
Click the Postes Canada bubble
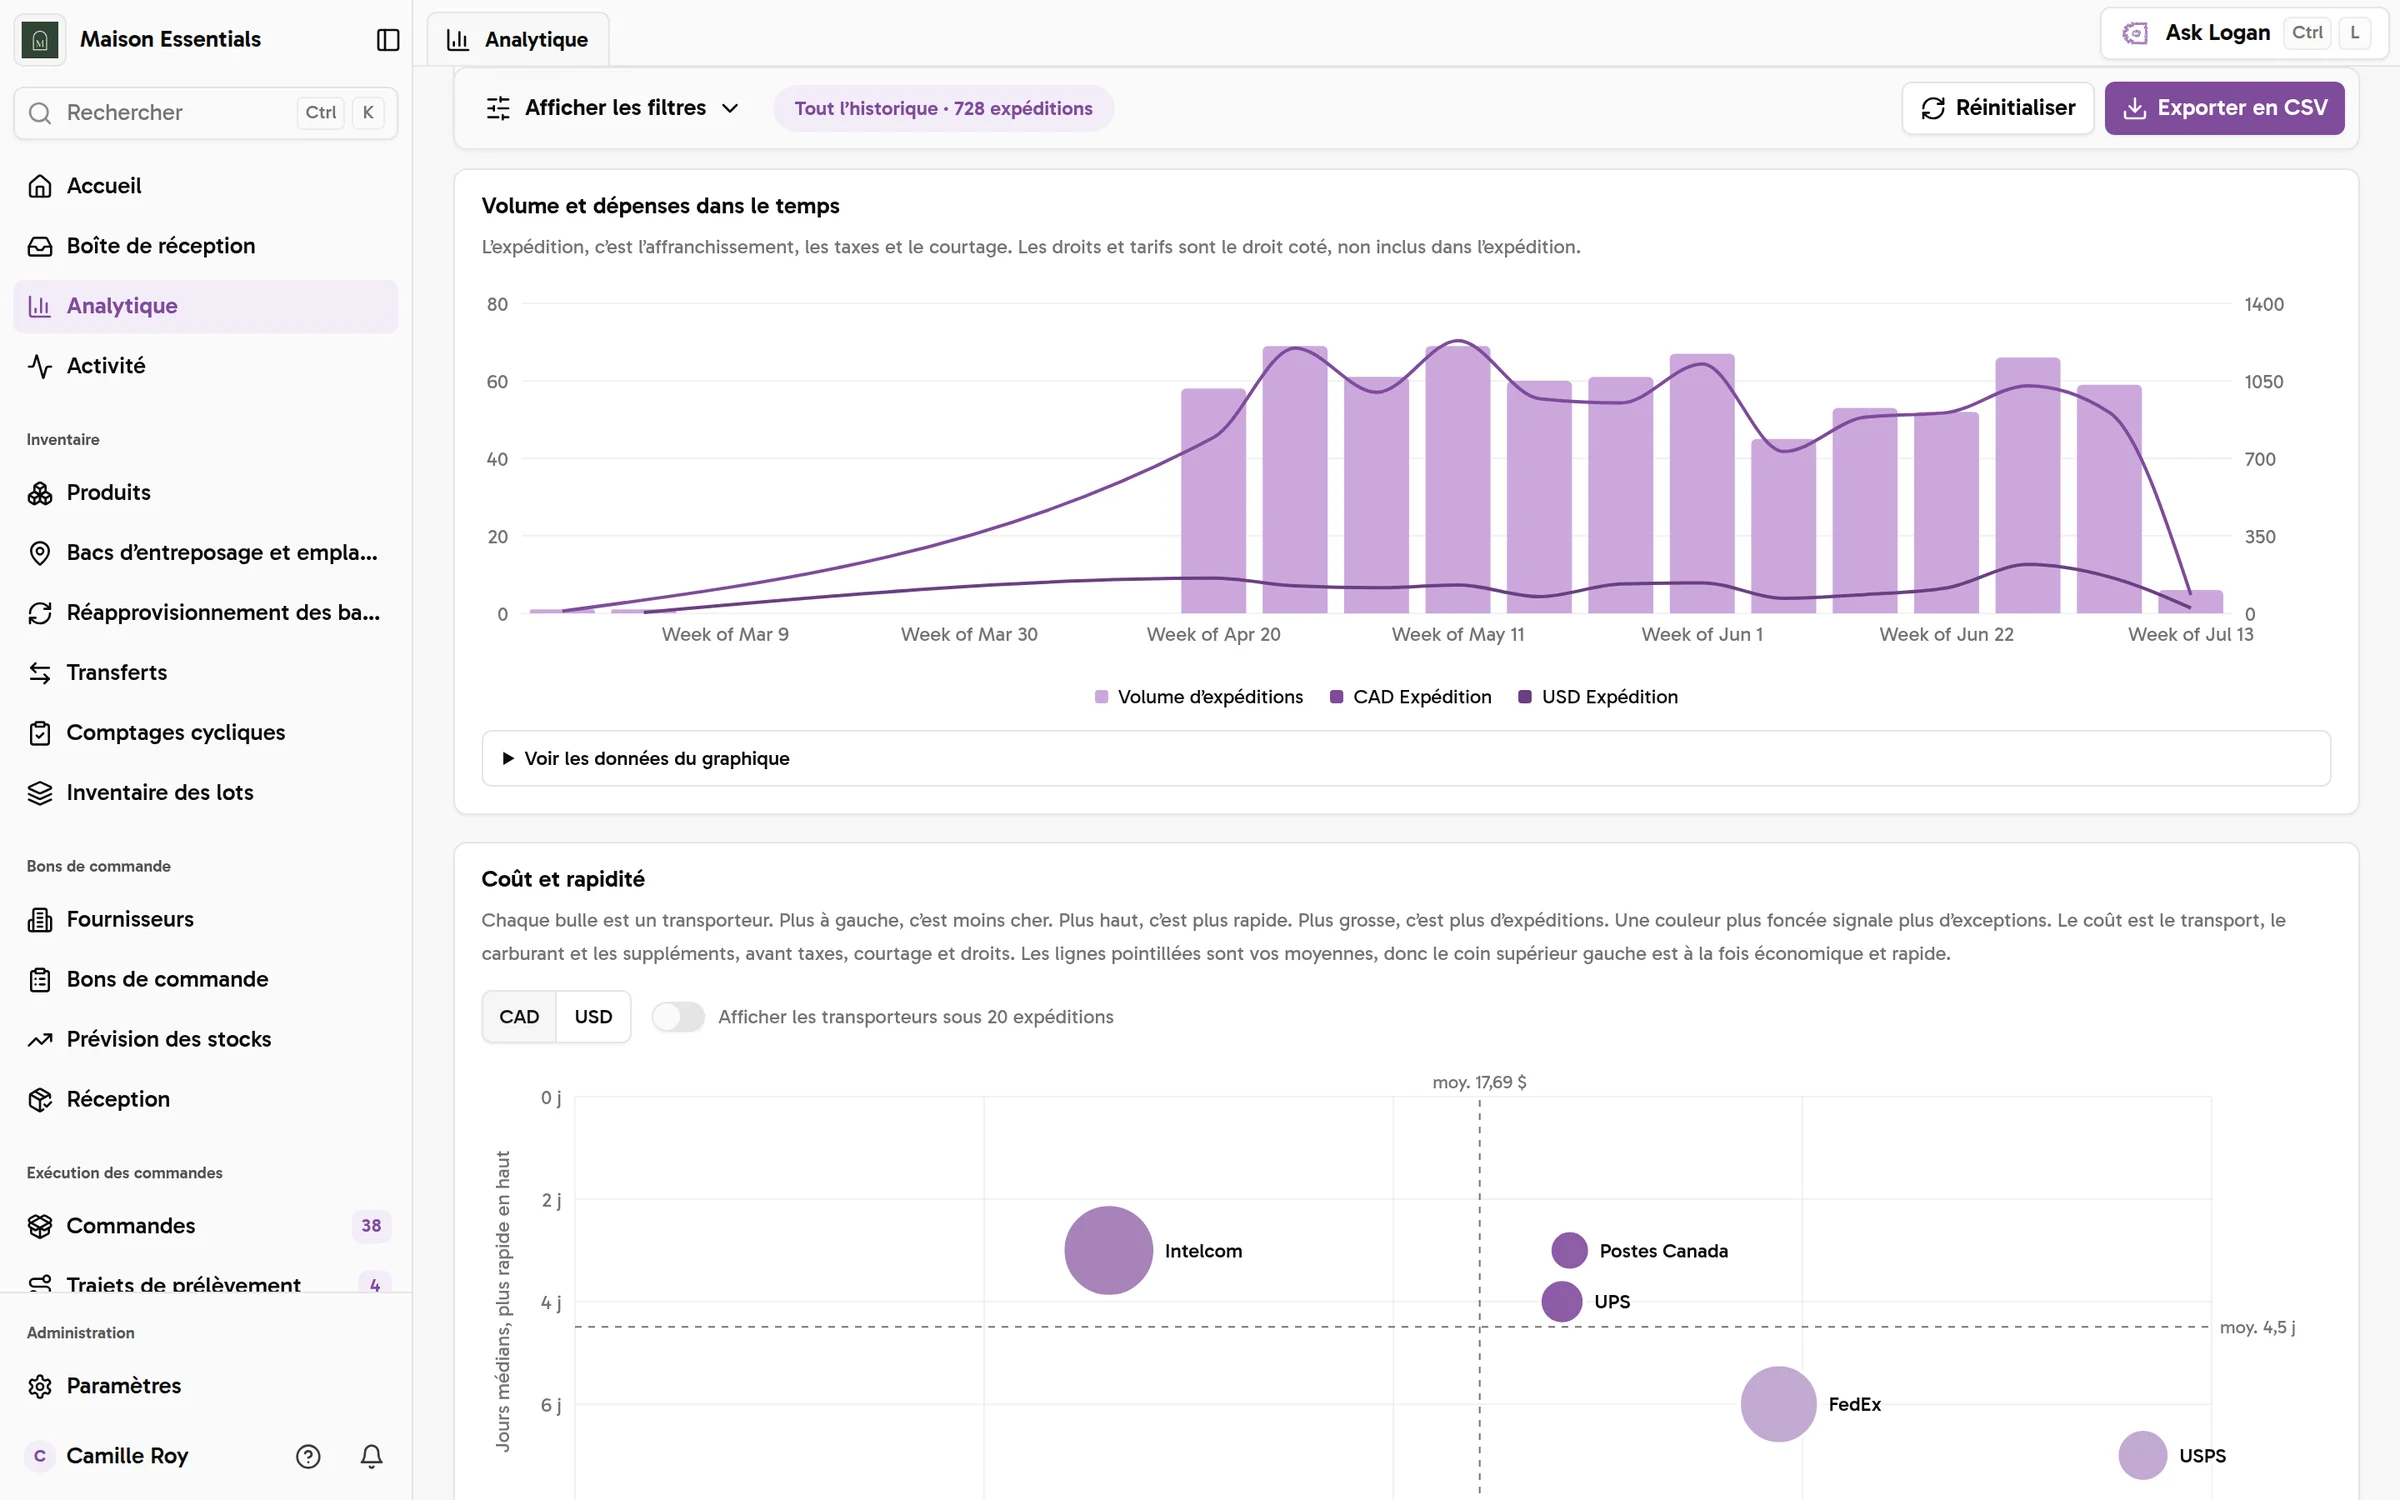coord(1569,1250)
